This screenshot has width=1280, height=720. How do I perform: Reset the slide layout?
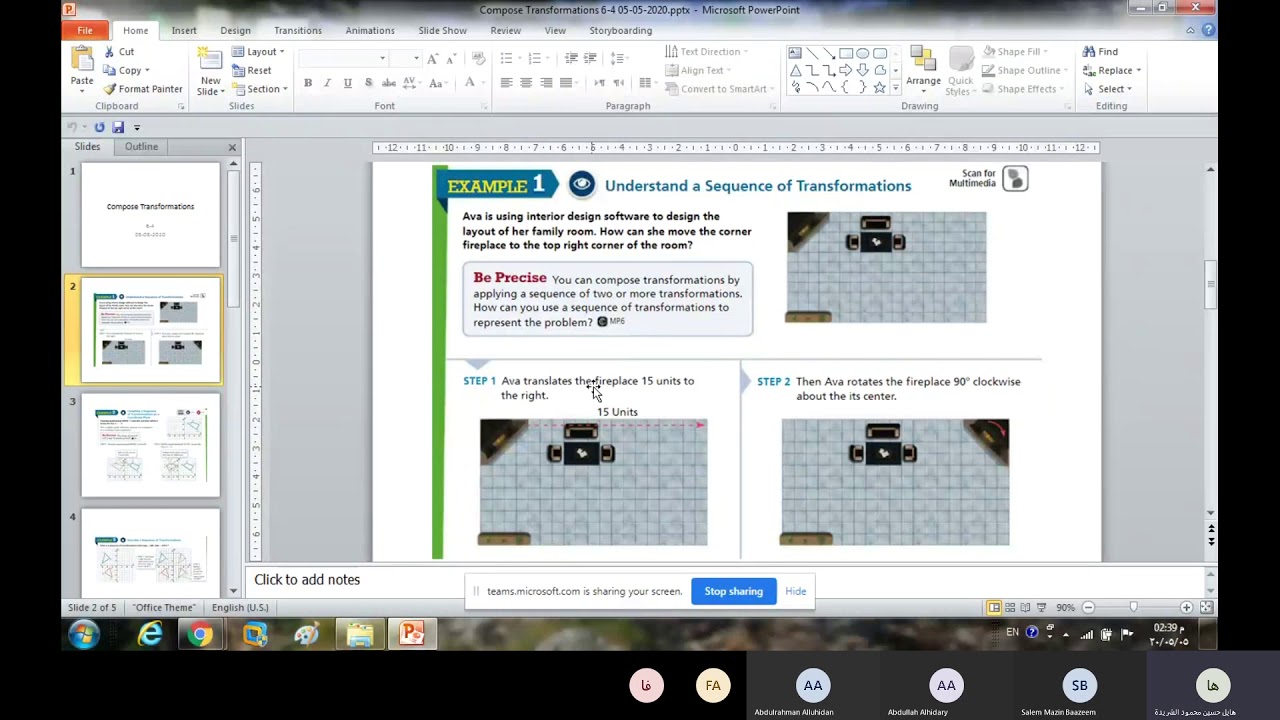pos(252,70)
